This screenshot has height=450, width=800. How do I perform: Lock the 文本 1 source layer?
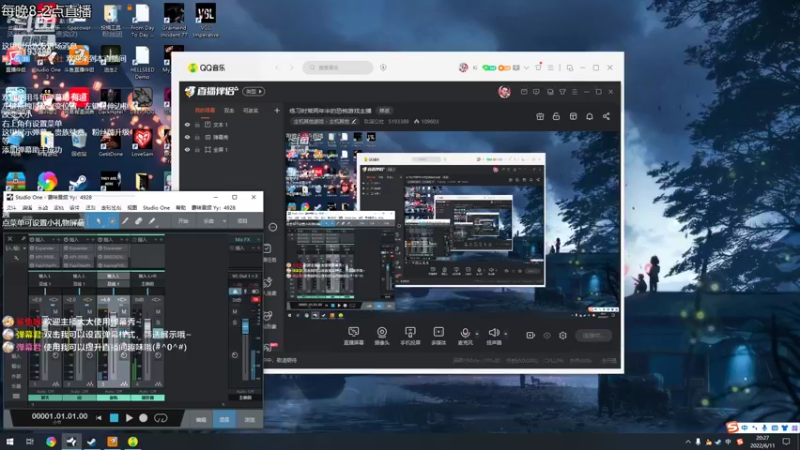pyautogui.click(x=197, y=124)
